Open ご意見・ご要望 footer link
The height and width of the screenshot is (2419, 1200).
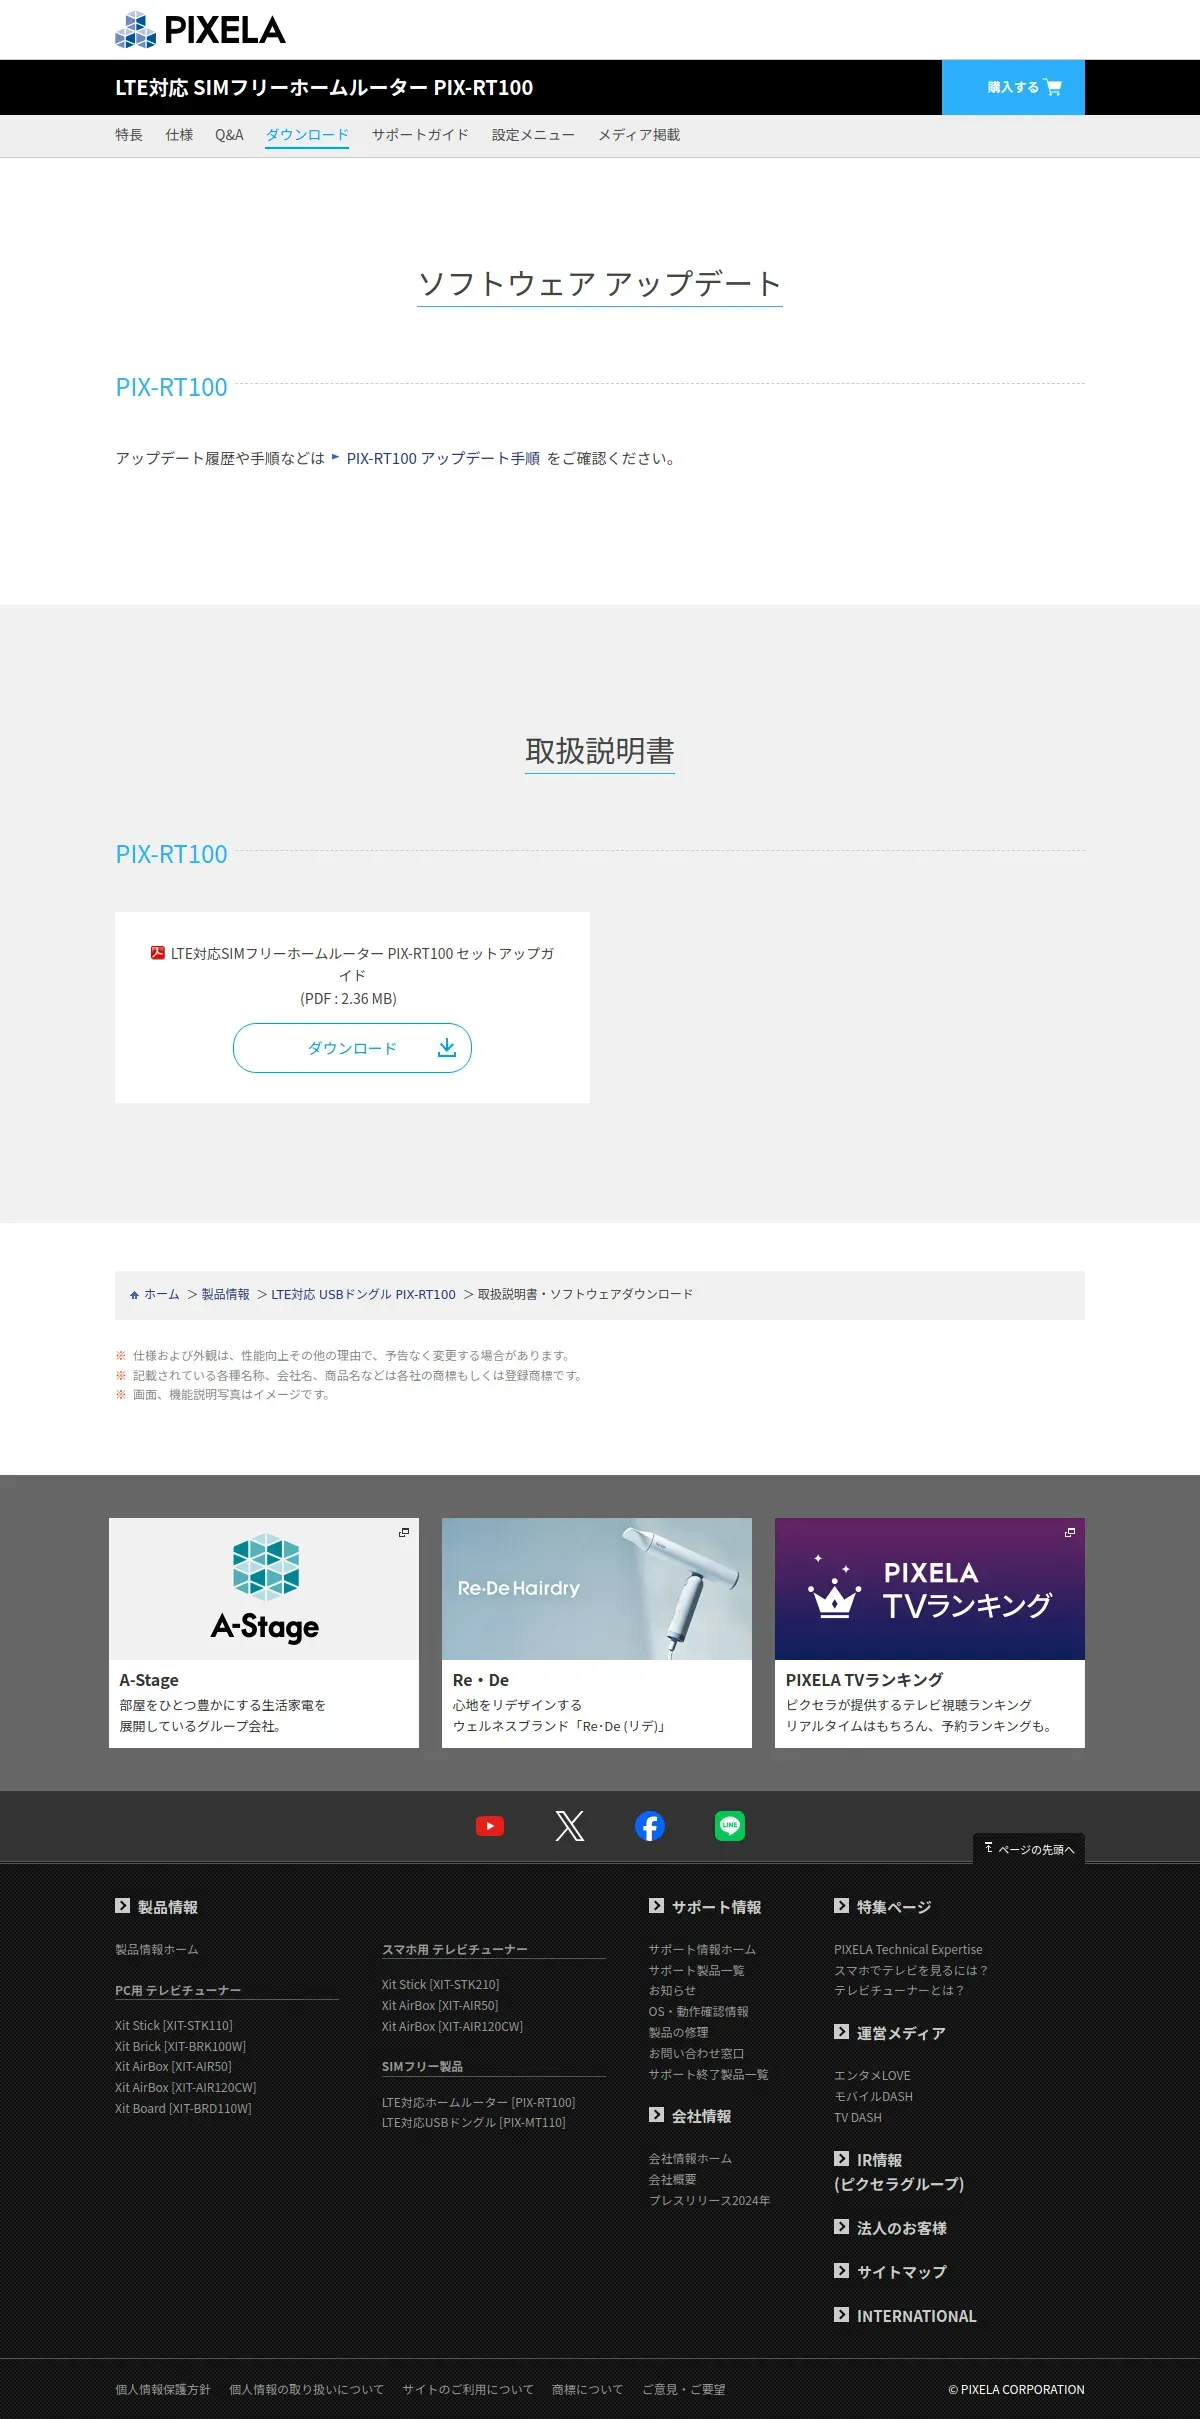(684, 2389)
